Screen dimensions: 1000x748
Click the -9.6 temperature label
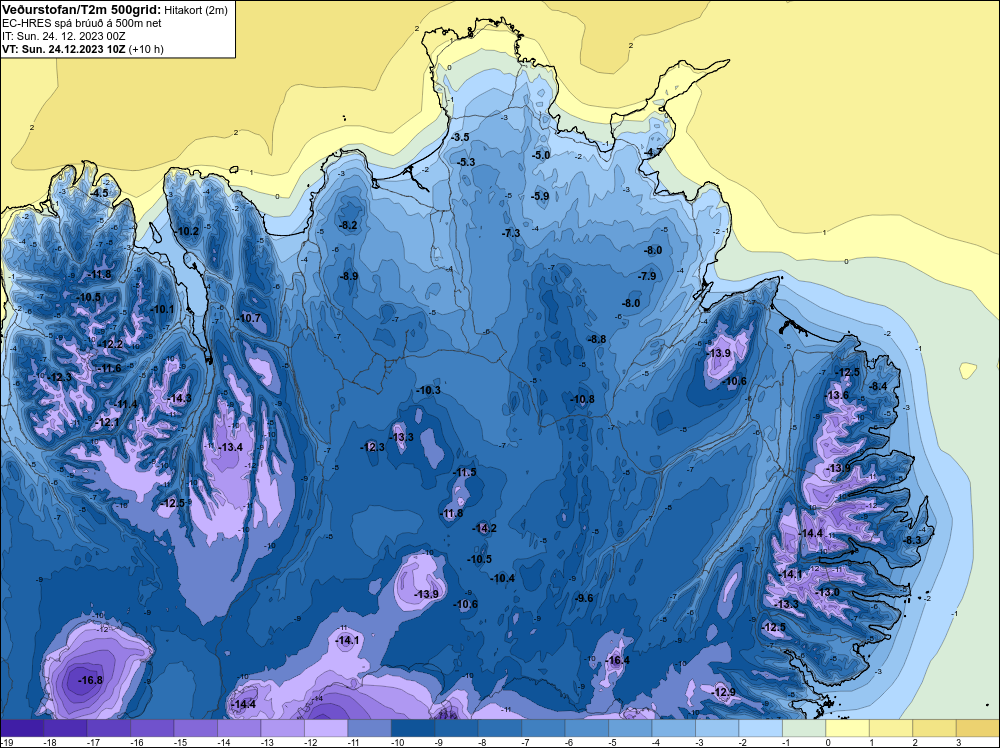(584, 598)
